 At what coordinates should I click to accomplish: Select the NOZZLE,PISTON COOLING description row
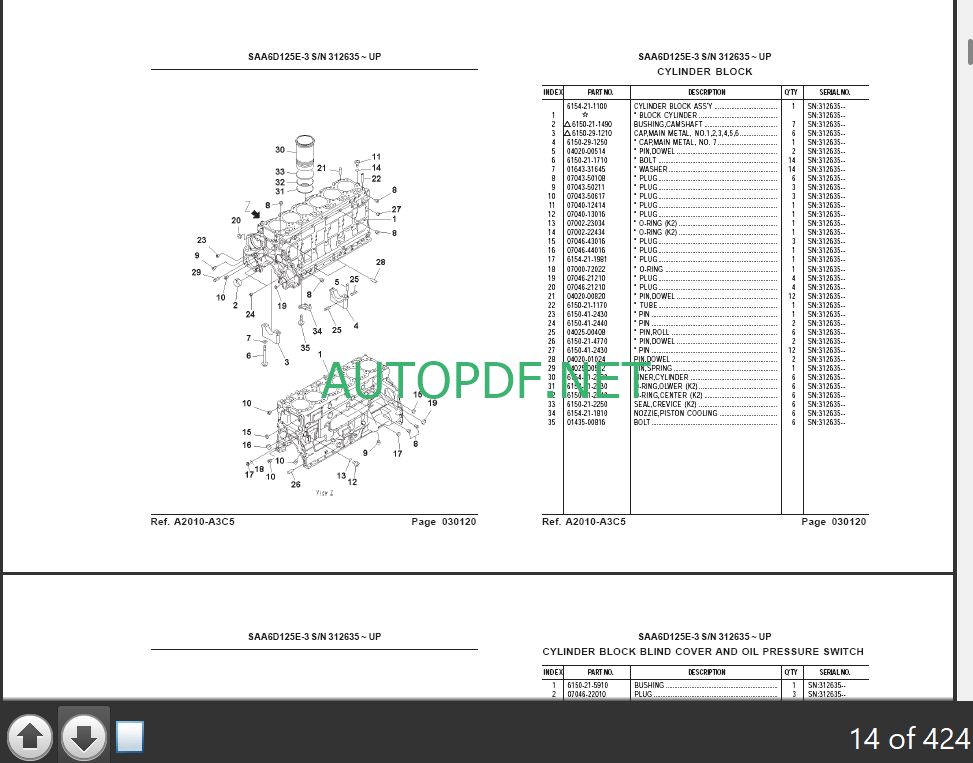tap(674, 413)
